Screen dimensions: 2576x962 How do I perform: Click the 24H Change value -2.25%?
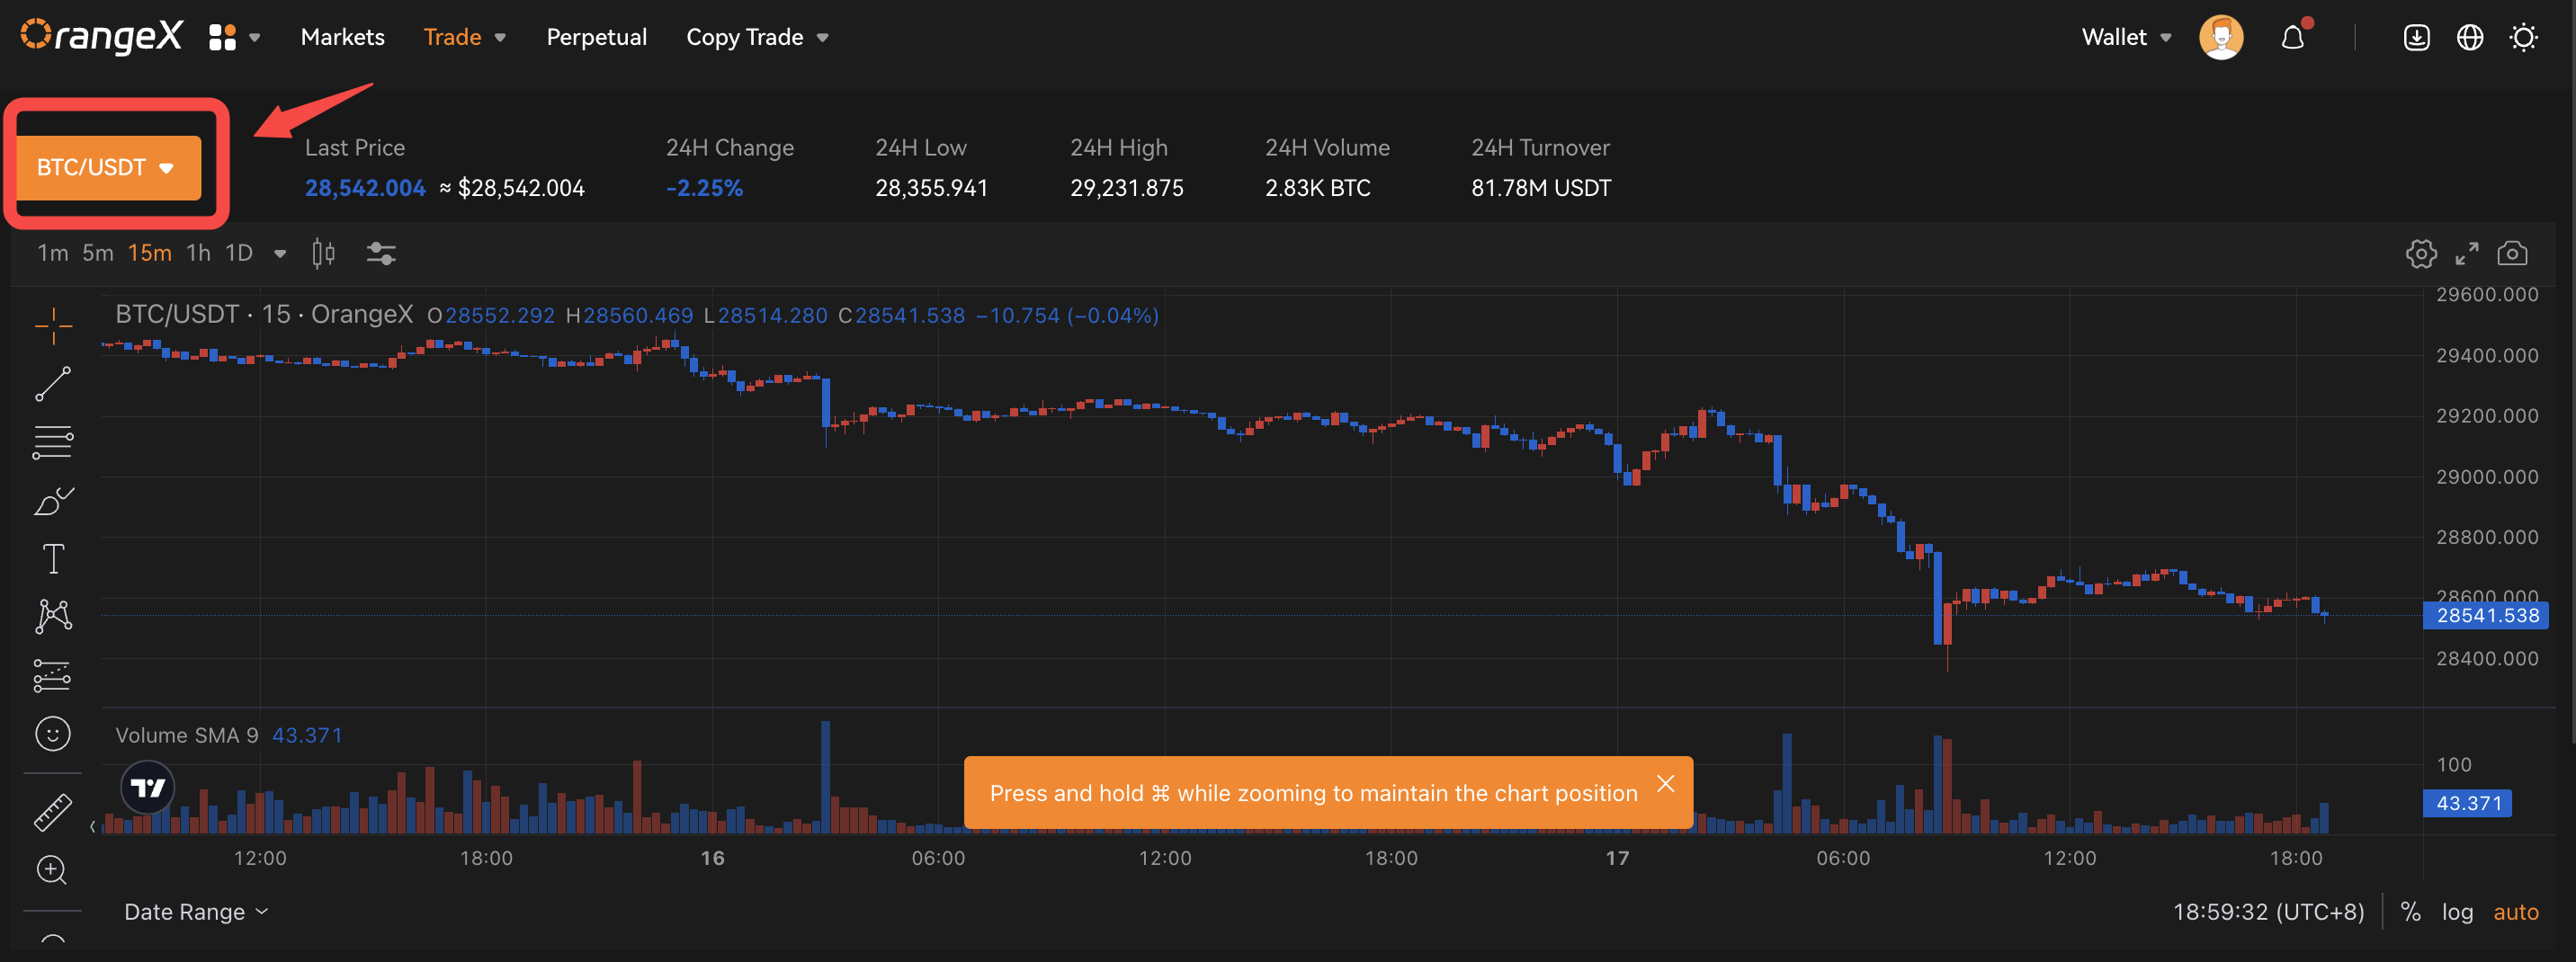coord(705,188)
